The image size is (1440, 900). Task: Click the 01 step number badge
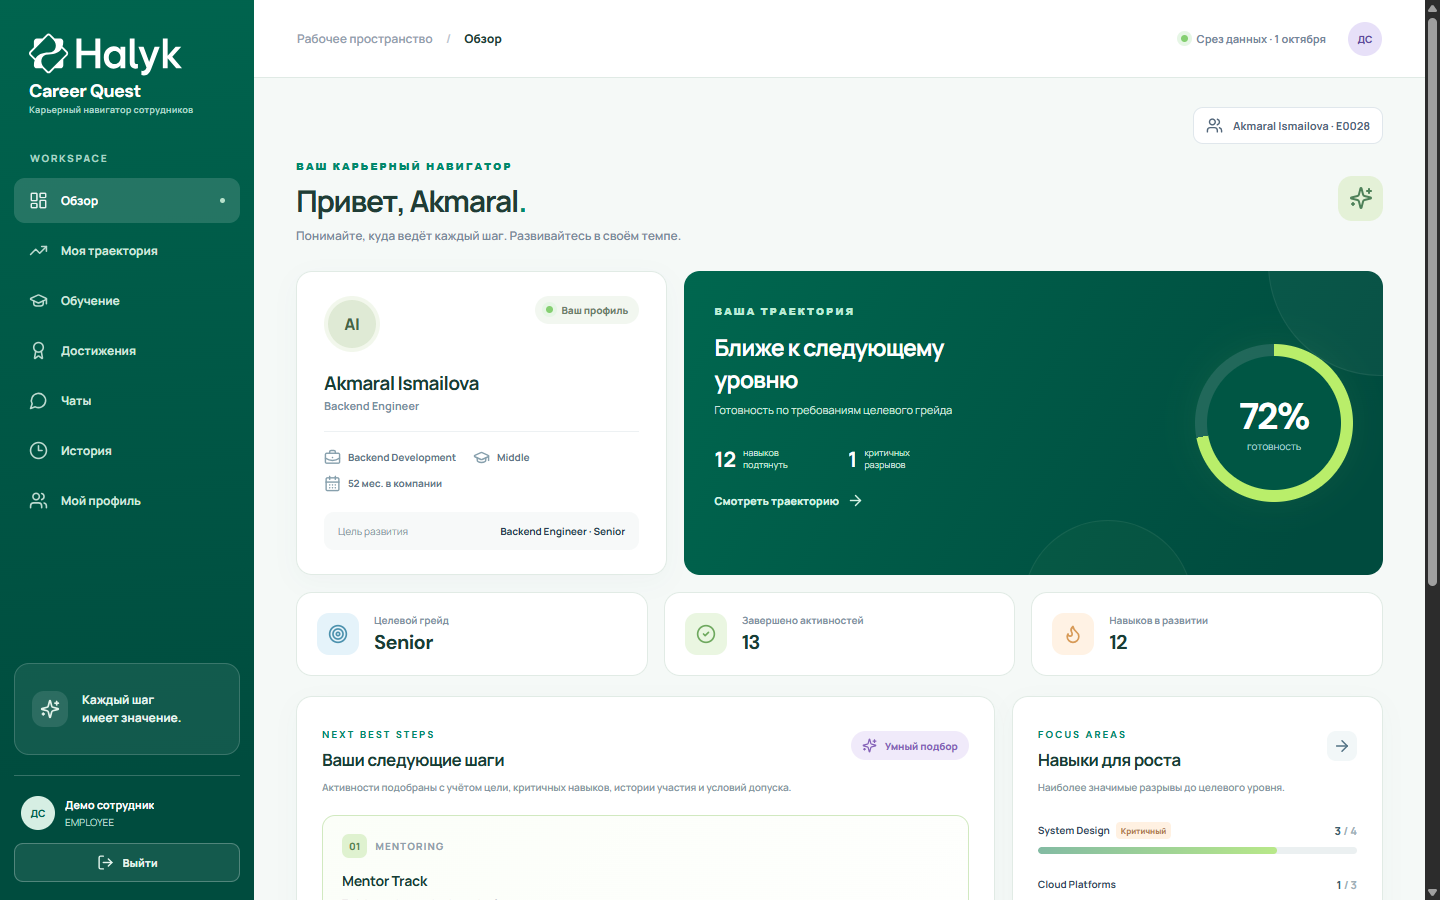(x=354, y=846)
